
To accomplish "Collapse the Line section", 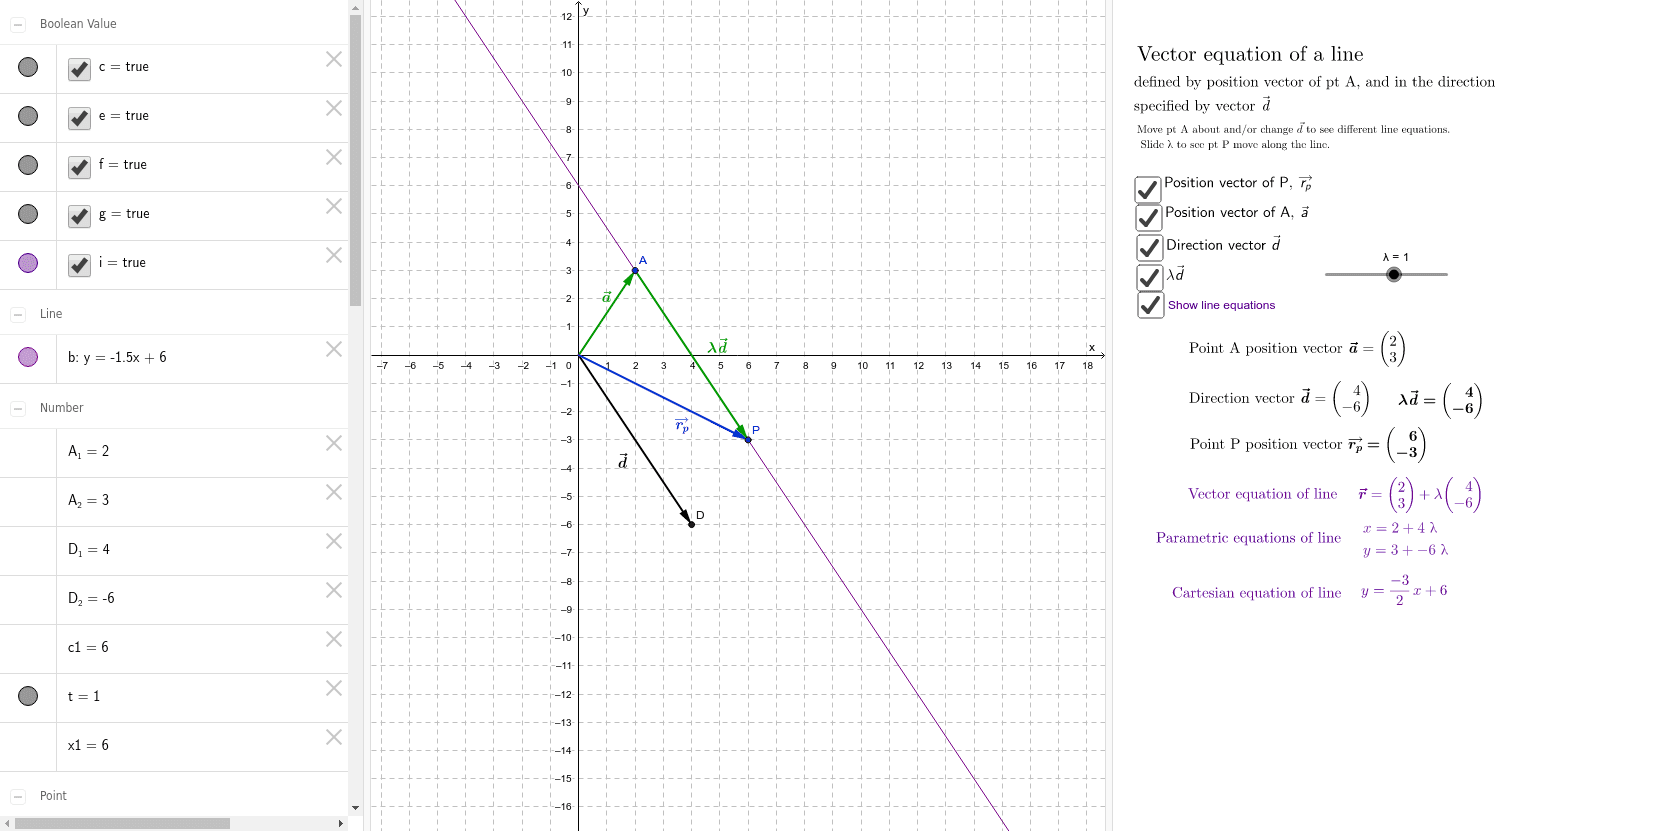I will [x=18, y=314].
